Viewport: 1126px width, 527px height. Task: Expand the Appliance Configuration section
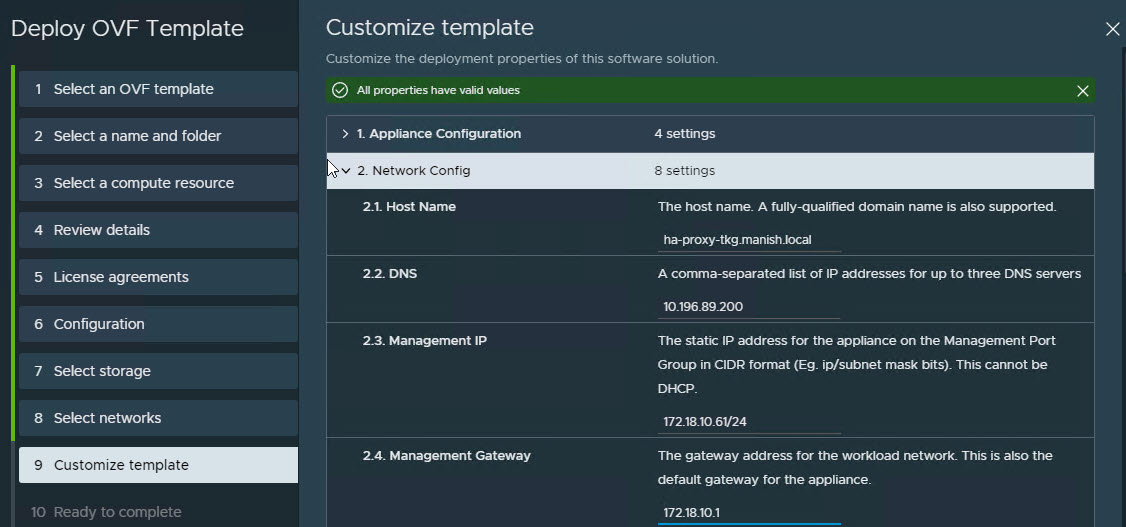[x=346, y=134]
